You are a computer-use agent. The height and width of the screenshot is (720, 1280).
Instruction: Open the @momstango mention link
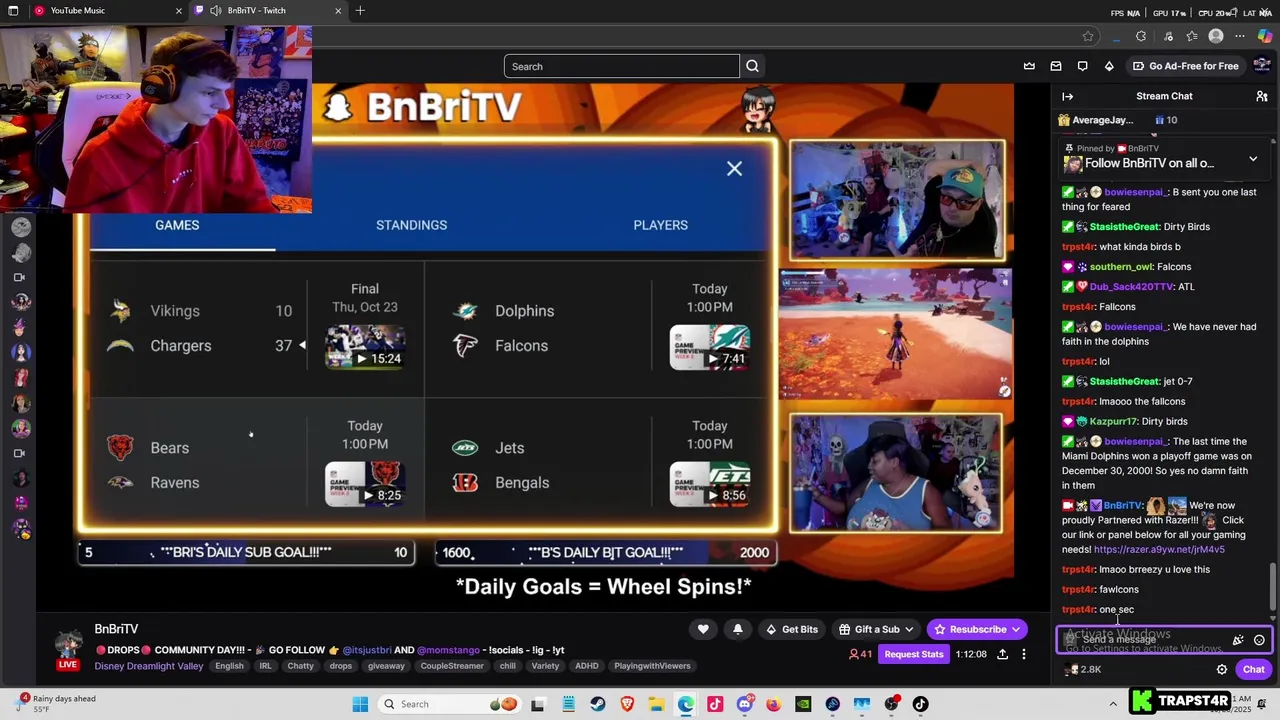[448, 650]
